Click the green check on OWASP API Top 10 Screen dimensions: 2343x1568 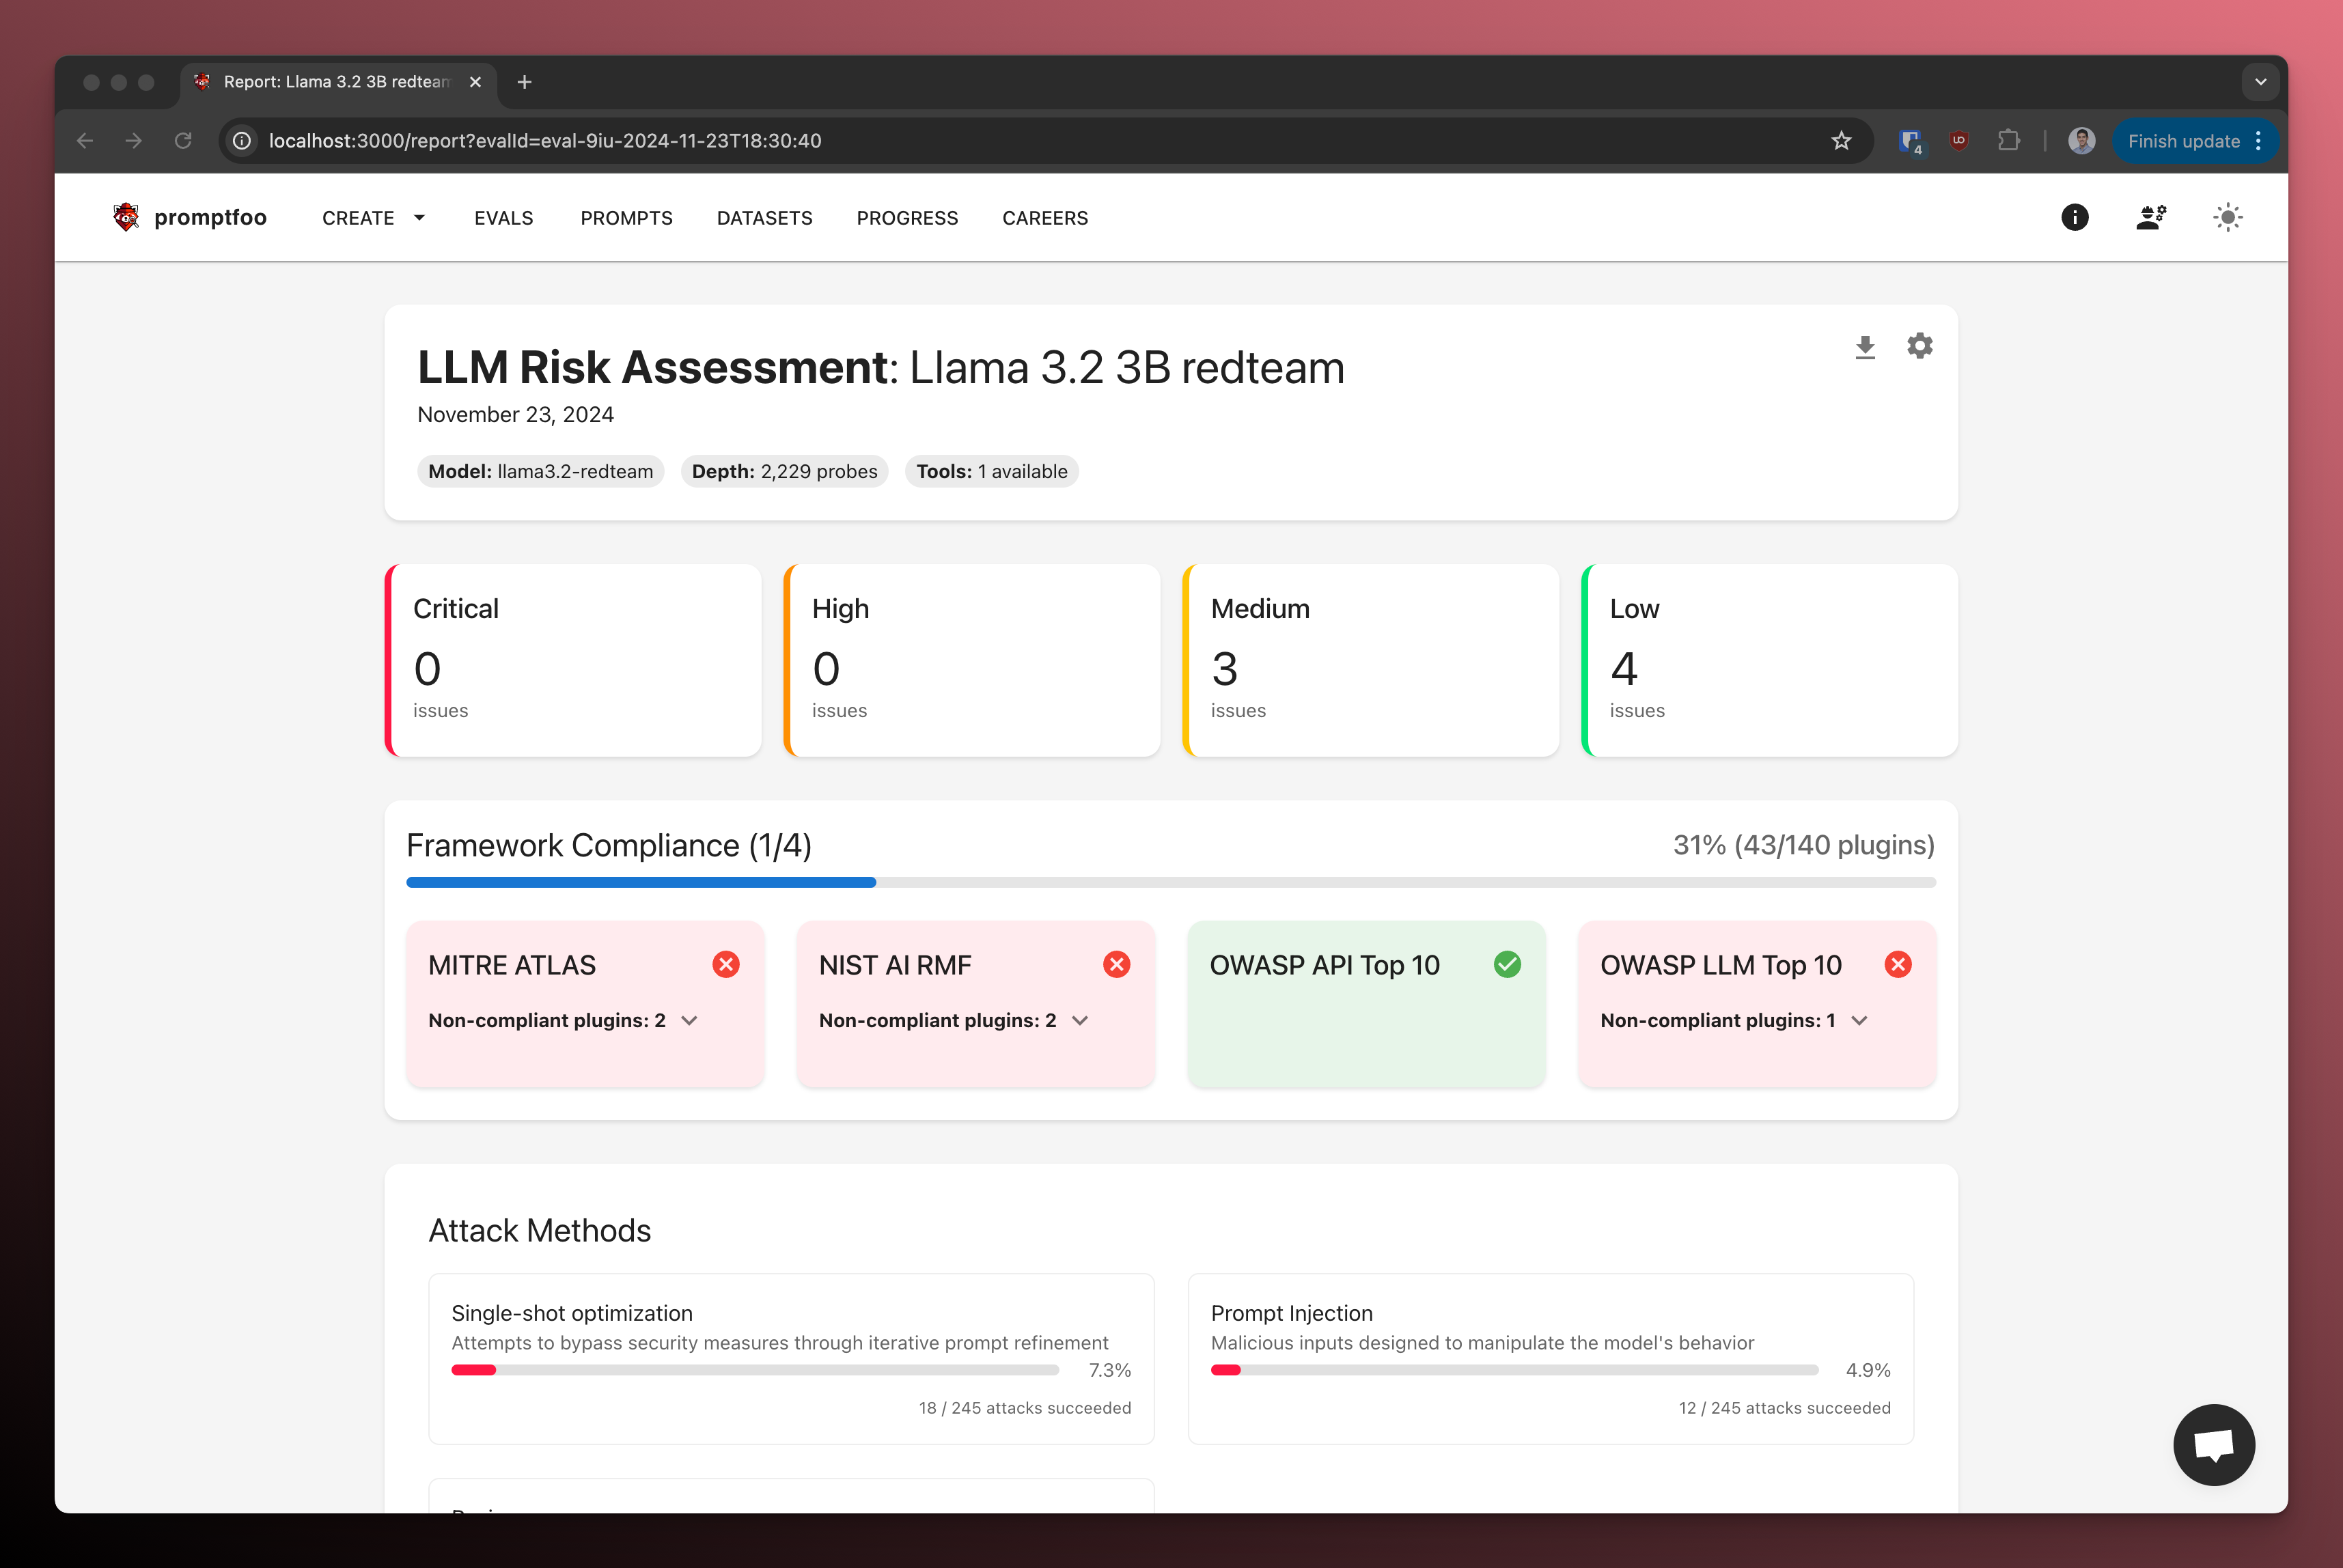(1508, 964)
